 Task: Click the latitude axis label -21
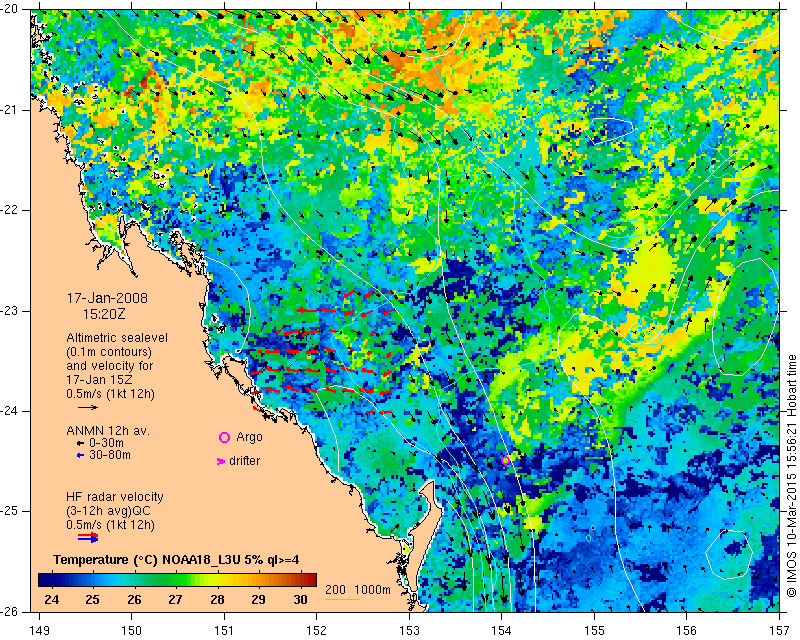(x=9, y=110)
